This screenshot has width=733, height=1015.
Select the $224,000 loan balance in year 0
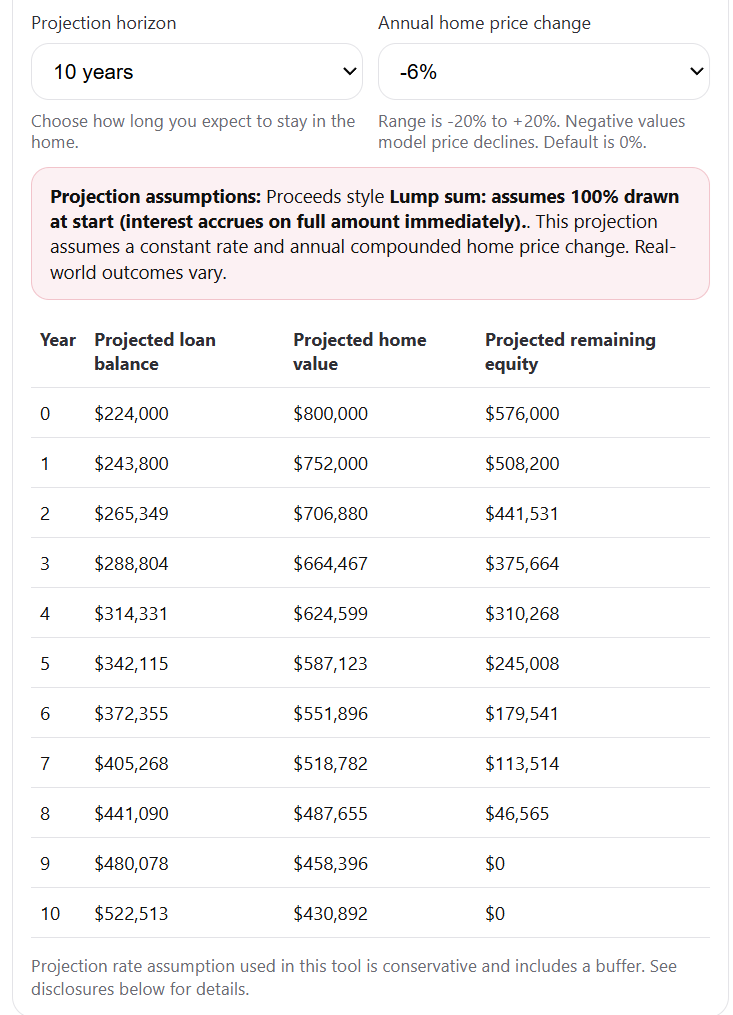[x=131, y=413]
